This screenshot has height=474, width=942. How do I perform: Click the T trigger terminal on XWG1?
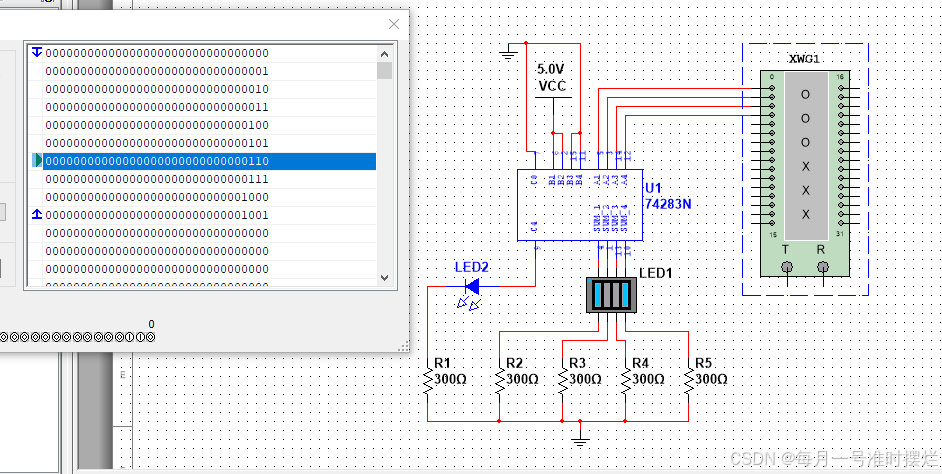click(786, 267)
